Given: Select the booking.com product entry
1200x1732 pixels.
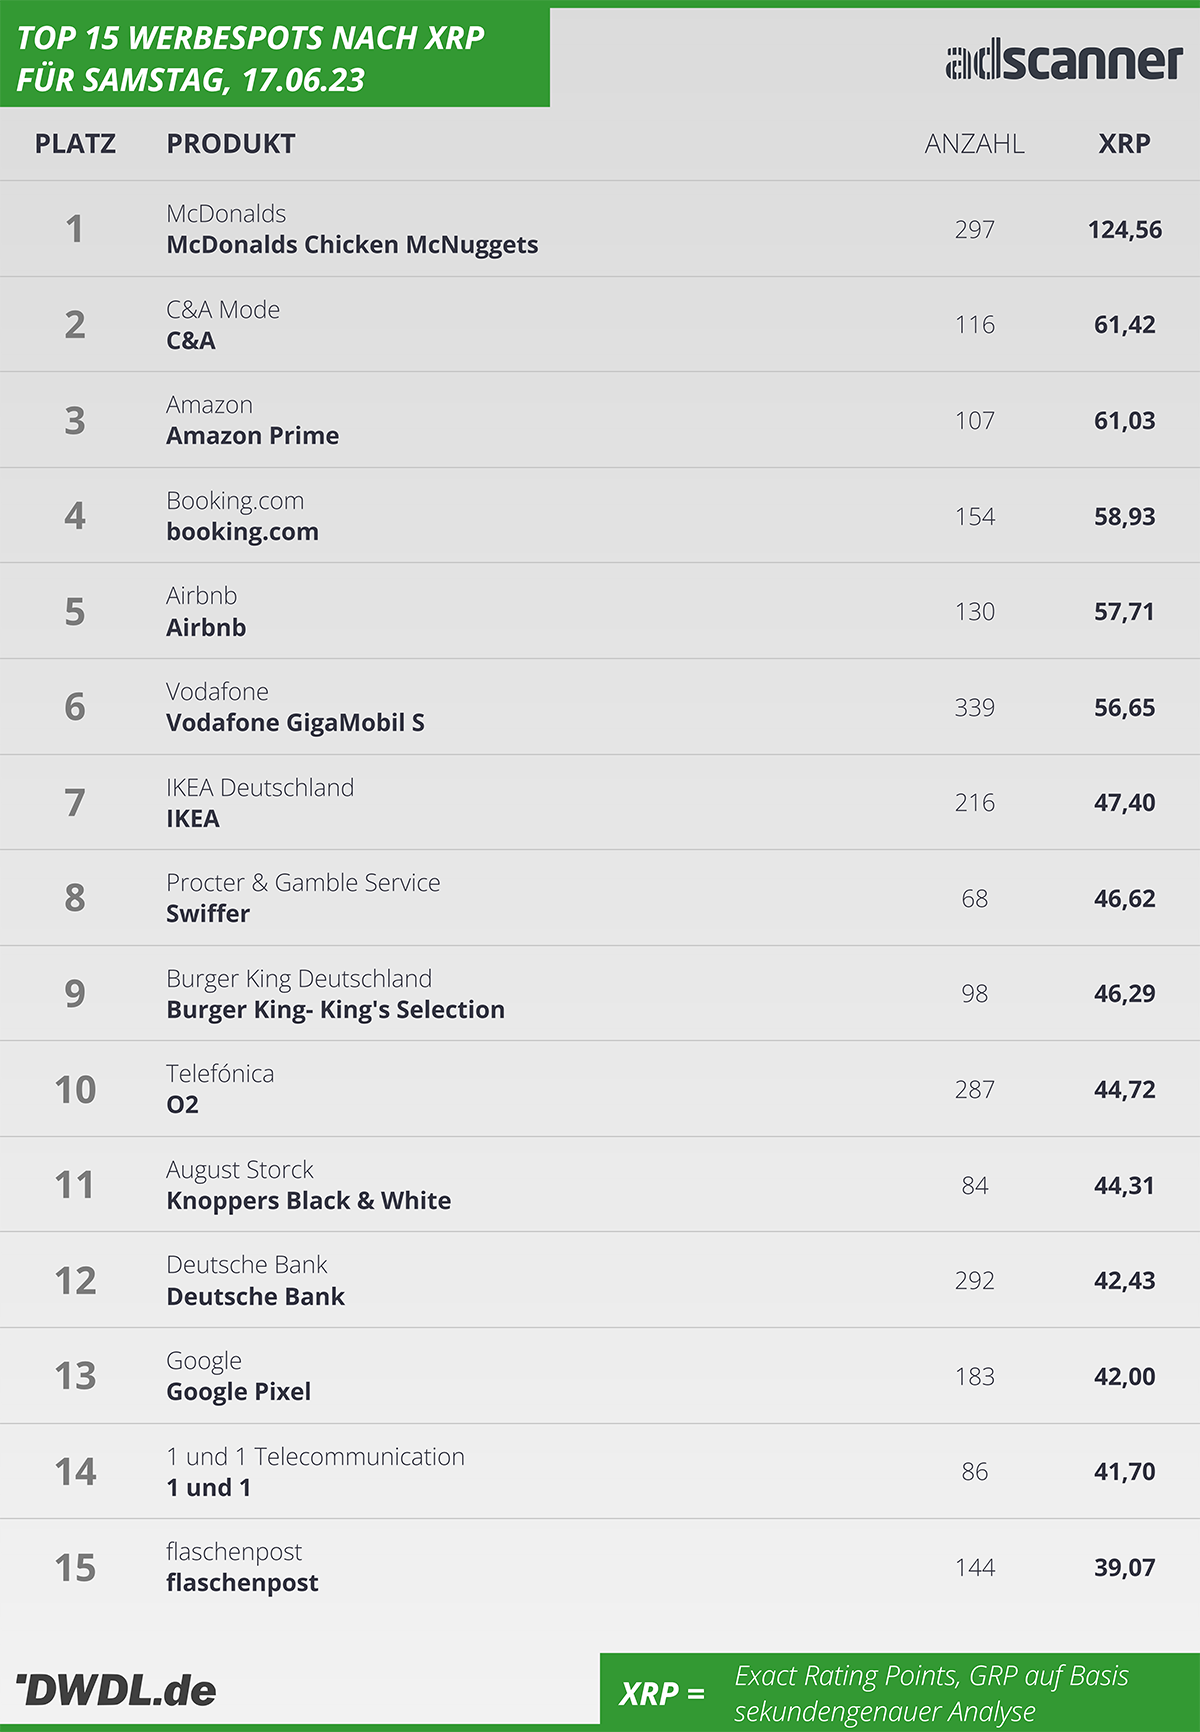Looking at the screenshot, I should point(243,532).
